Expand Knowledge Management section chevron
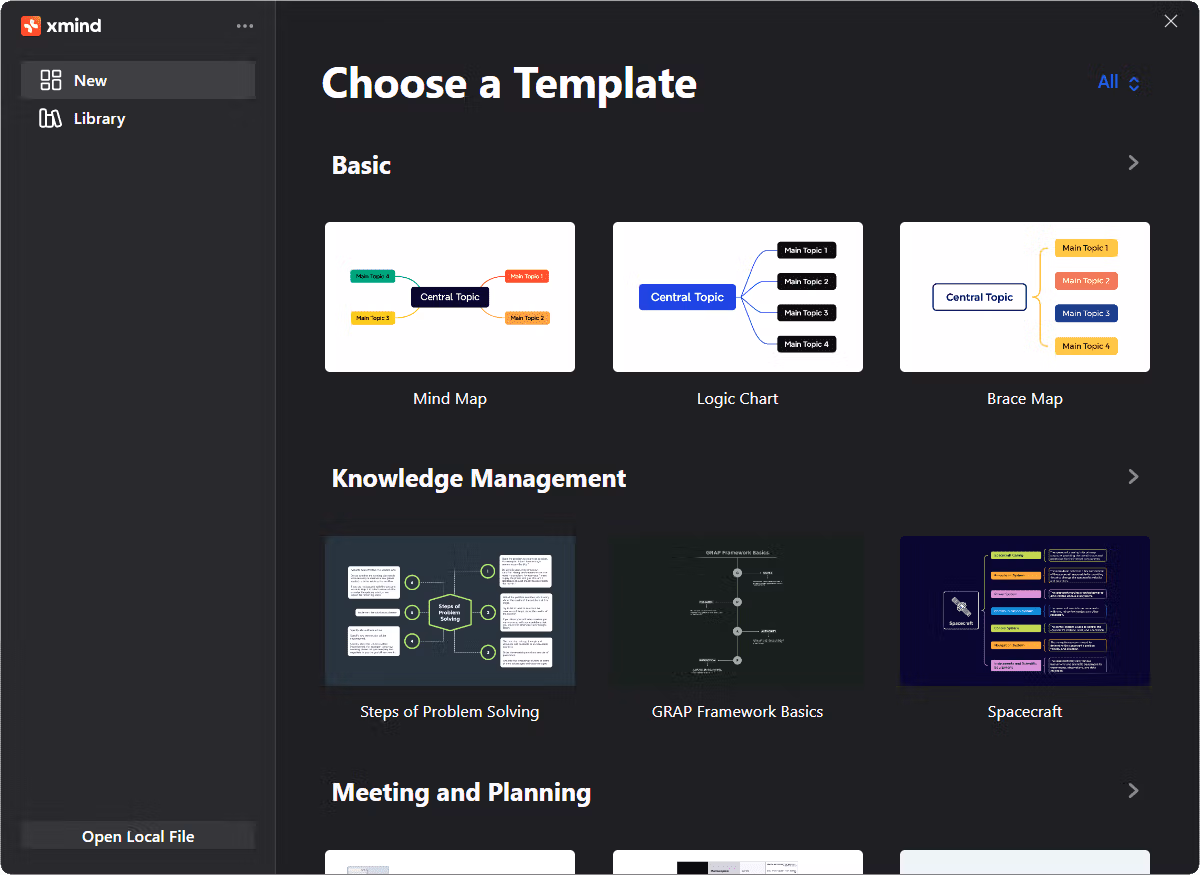The width and height of the screenshot is (1200, 875). 1133,477
